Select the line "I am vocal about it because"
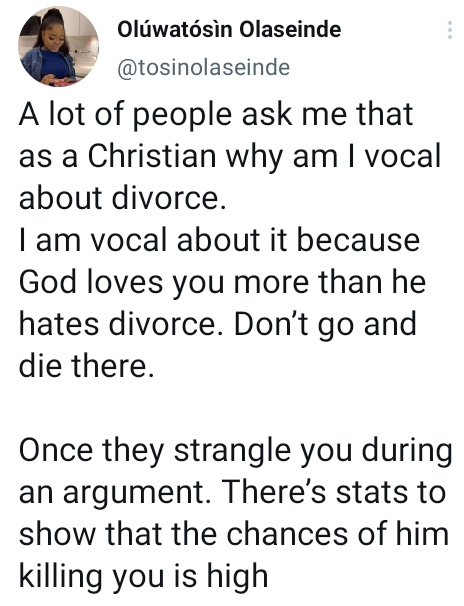 tap(219, 240)
